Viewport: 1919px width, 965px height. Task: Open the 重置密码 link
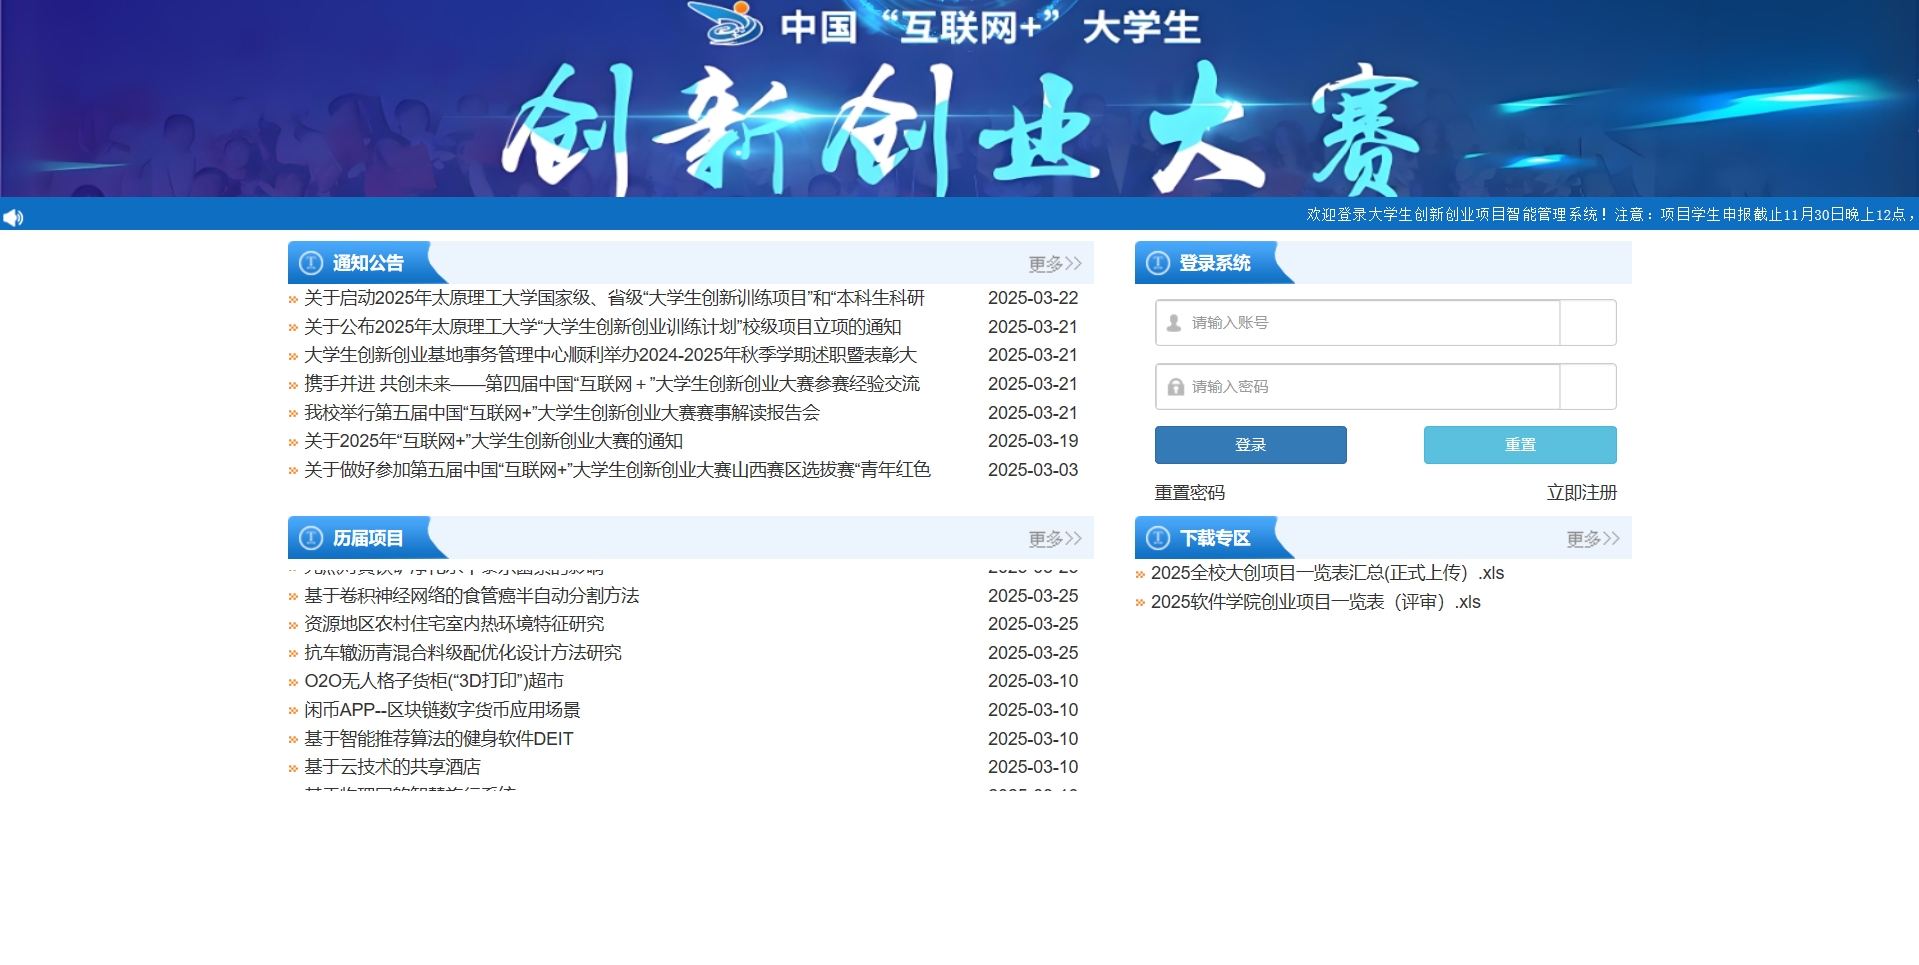1190,493
